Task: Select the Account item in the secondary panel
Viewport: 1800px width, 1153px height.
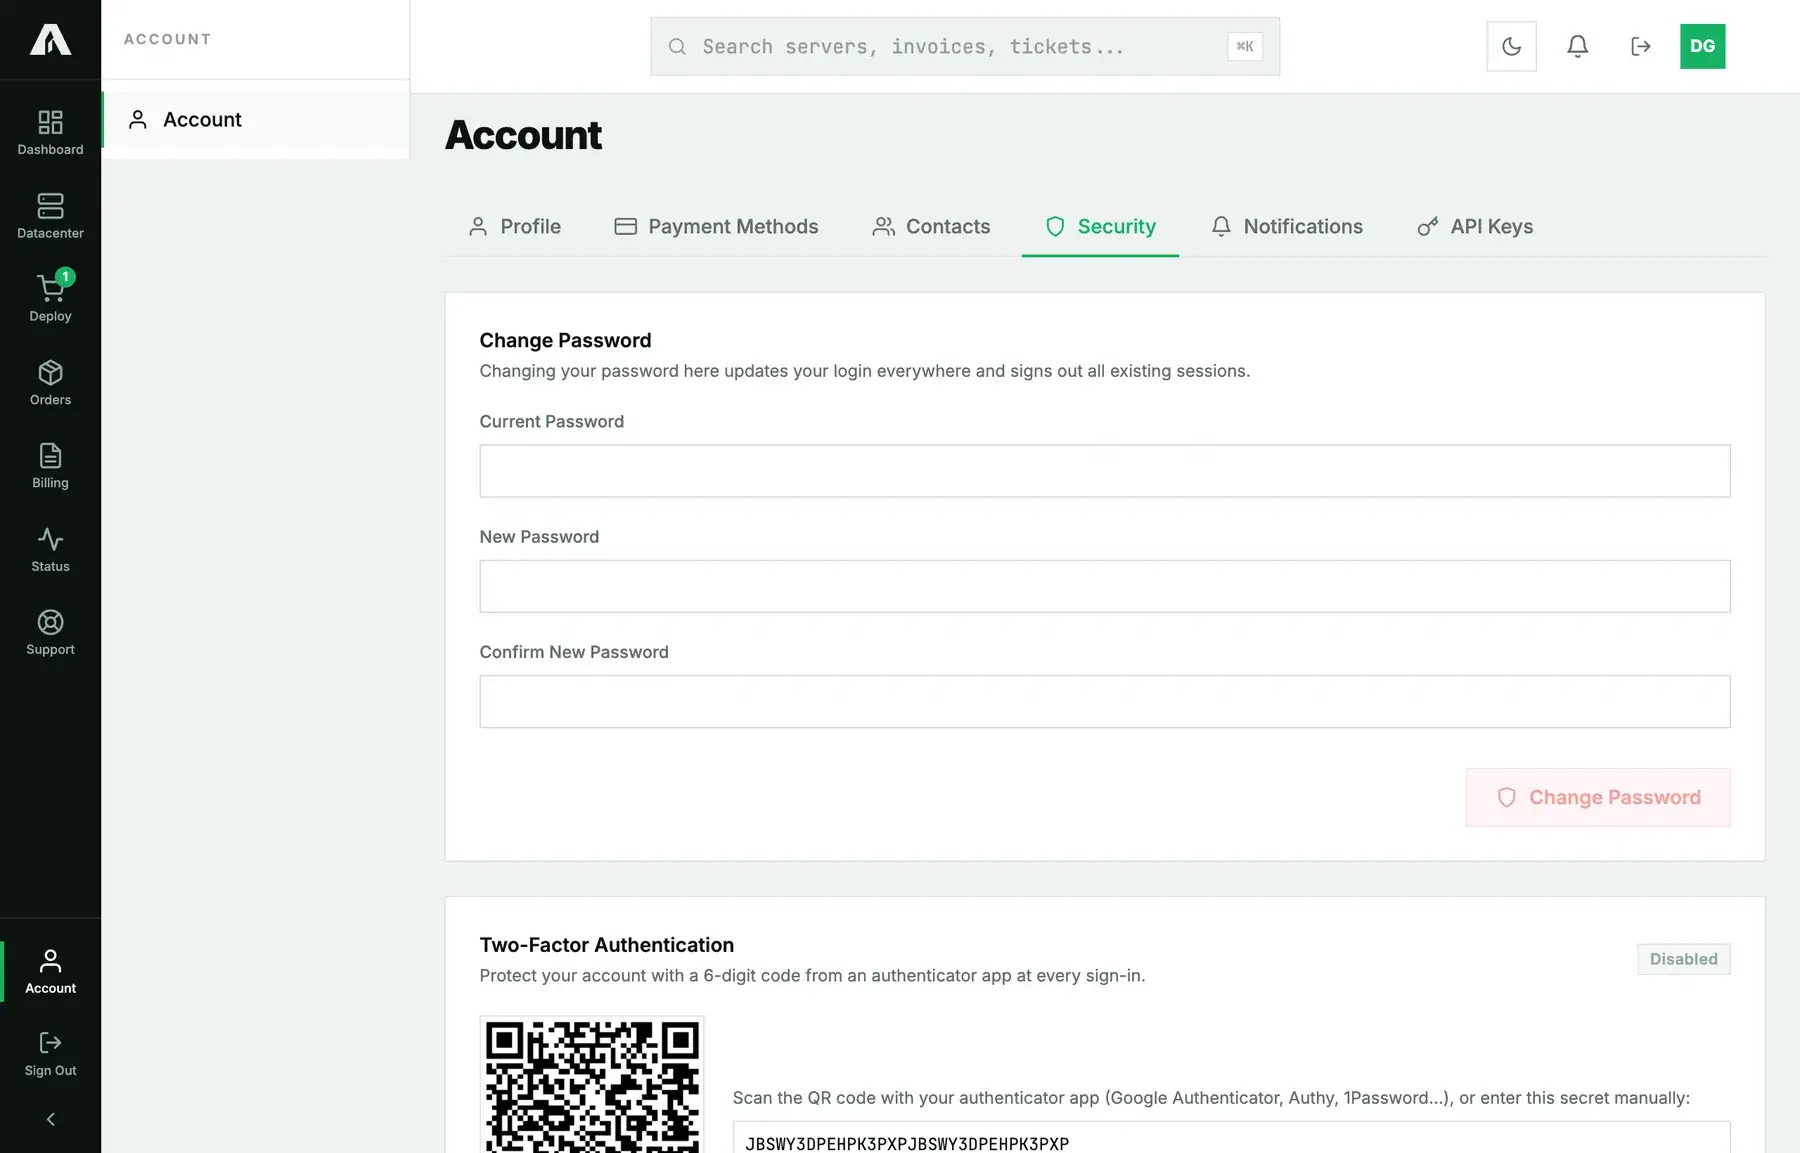Action: [x=255, y=120]
